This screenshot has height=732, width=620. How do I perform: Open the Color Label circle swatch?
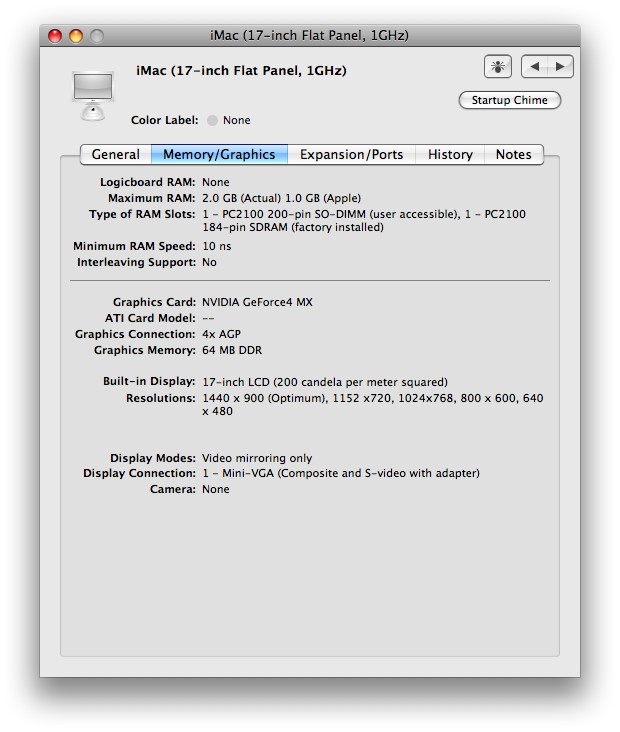[x=212, y=120]
